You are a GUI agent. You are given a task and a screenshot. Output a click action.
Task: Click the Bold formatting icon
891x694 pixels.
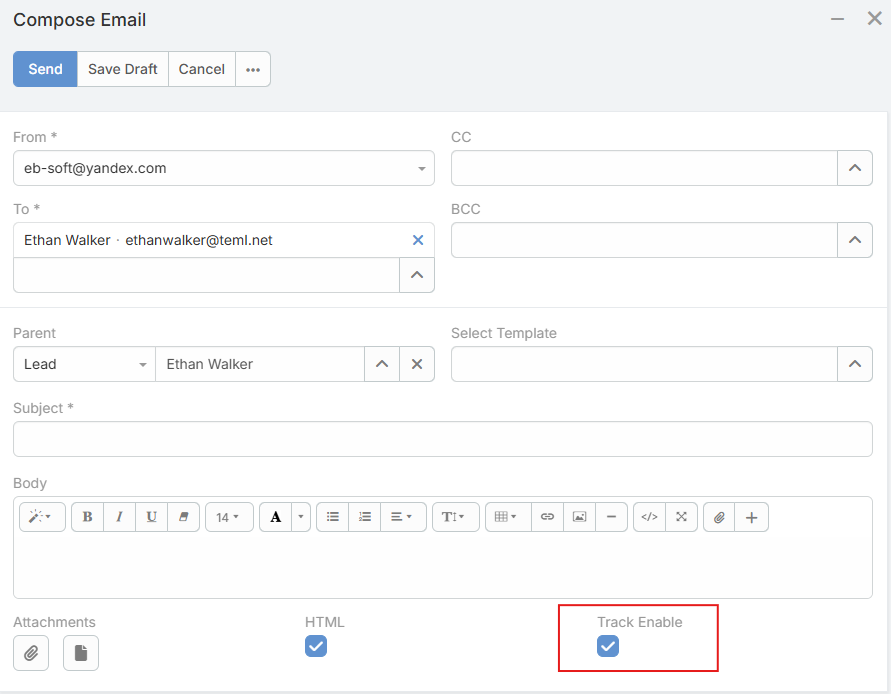(87, 517)
